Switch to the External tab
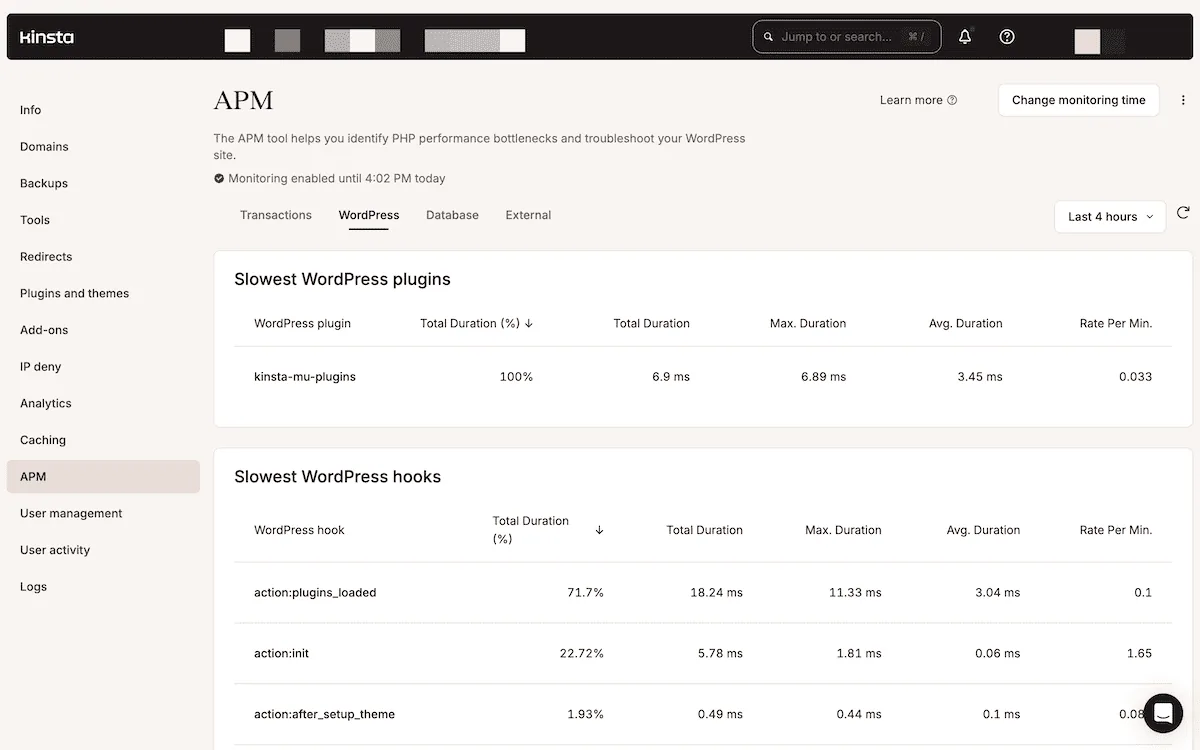 click(x=528, y=214)
